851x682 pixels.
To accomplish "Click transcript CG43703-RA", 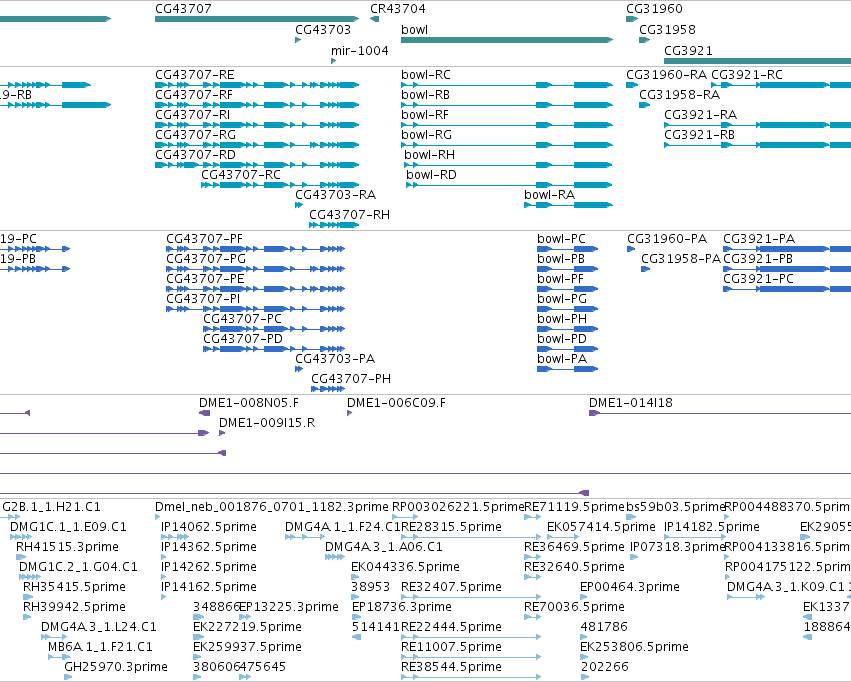I will coord(335,195).
